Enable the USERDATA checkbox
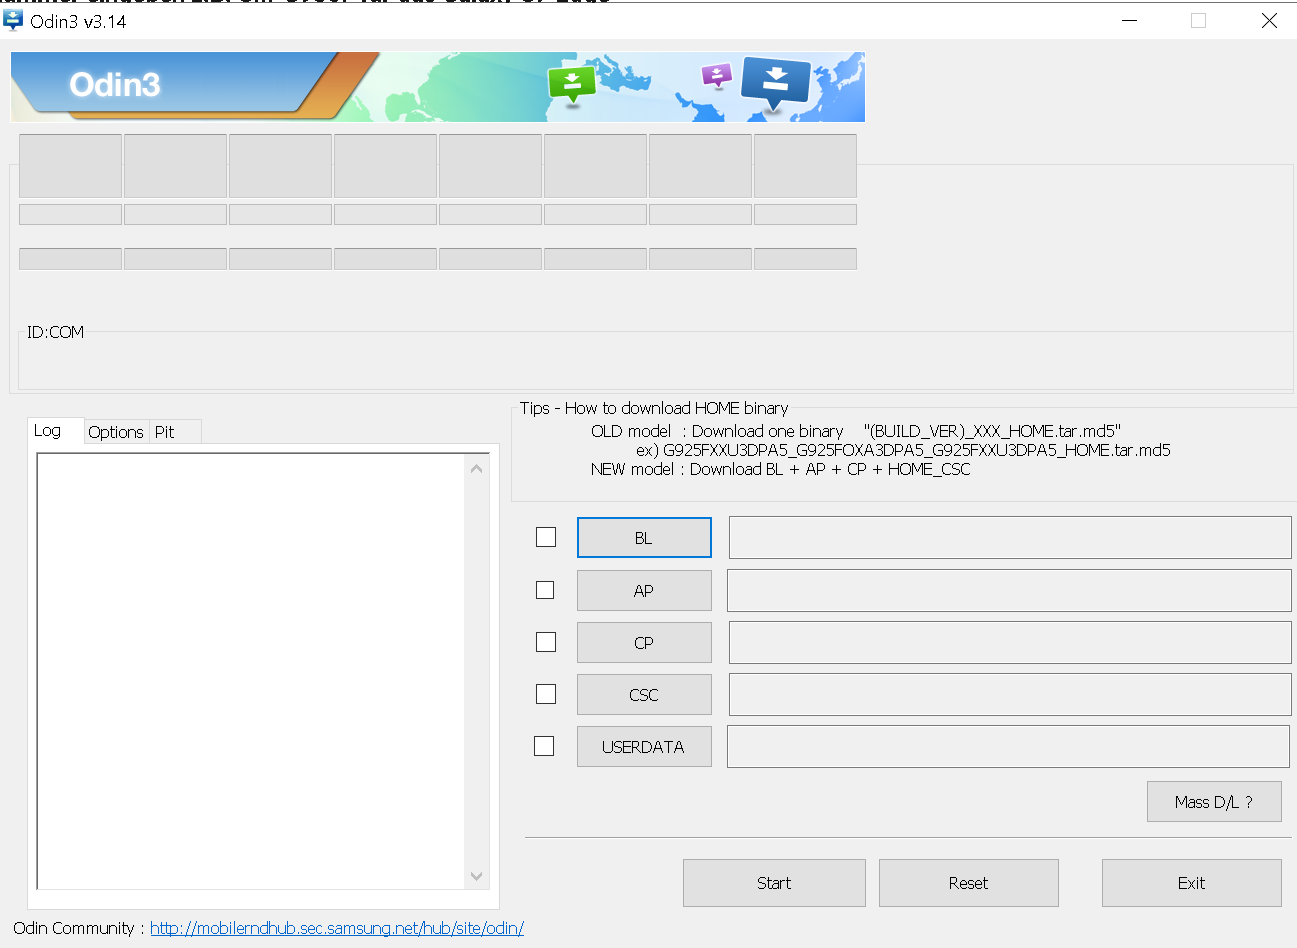Screen dimensions: 1297x948 [544, 746]
